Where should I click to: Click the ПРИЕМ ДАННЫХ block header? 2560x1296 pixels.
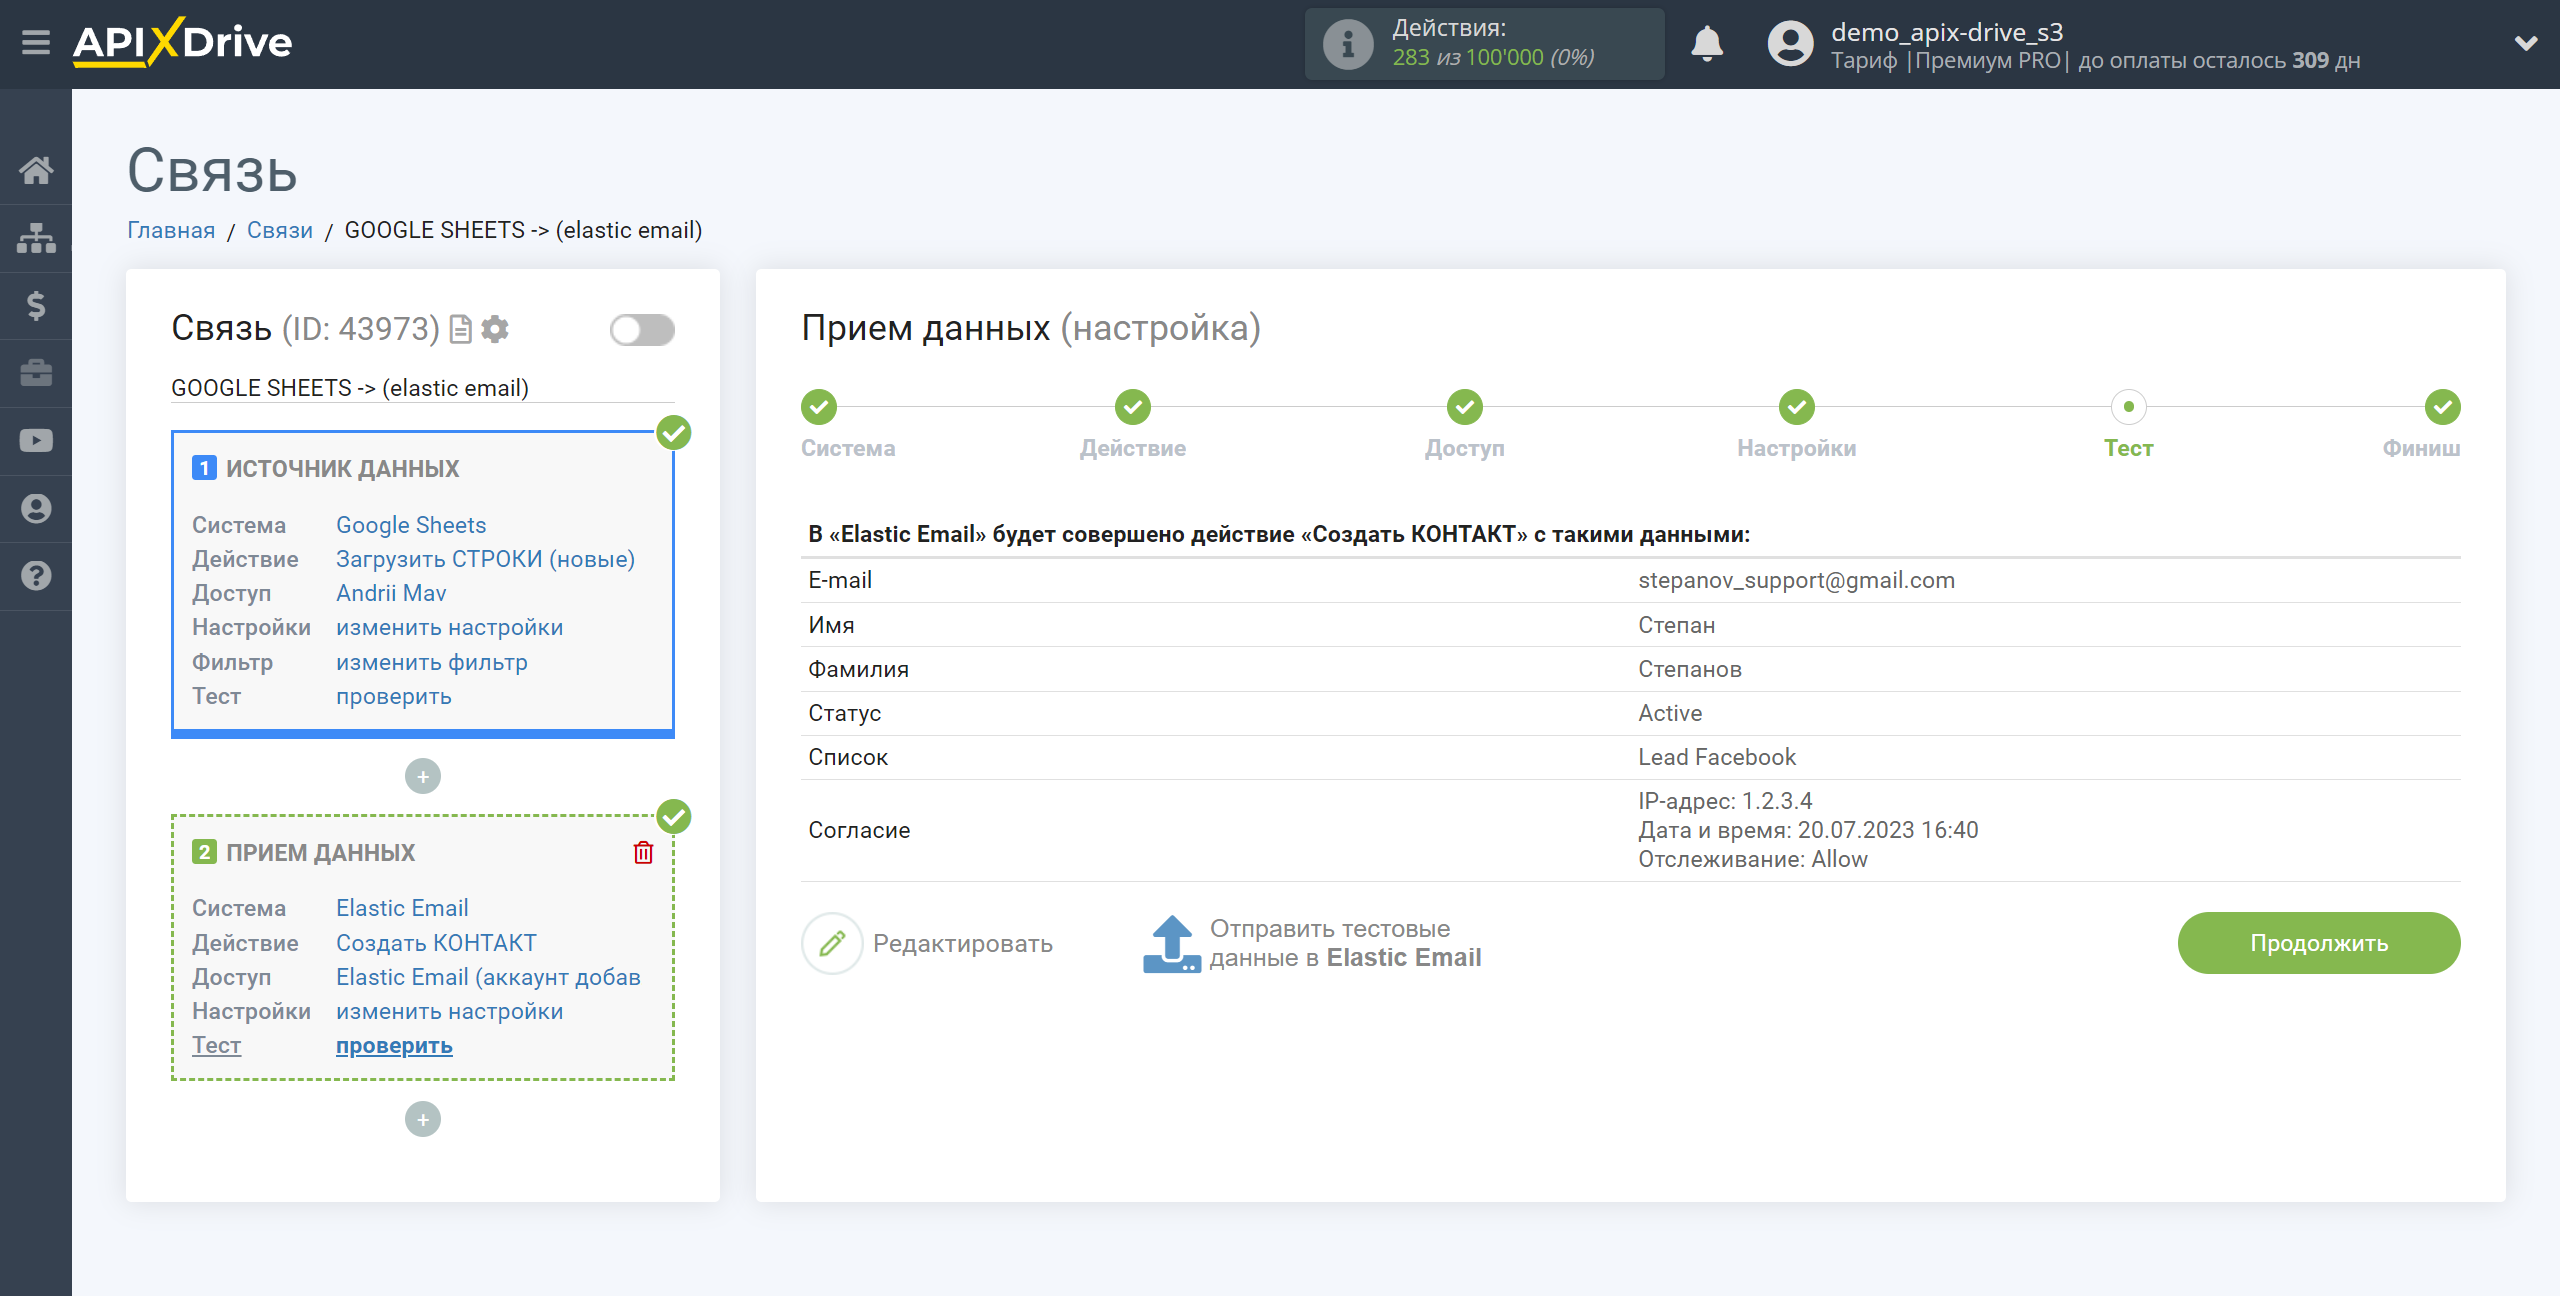[x=320, y=852]
